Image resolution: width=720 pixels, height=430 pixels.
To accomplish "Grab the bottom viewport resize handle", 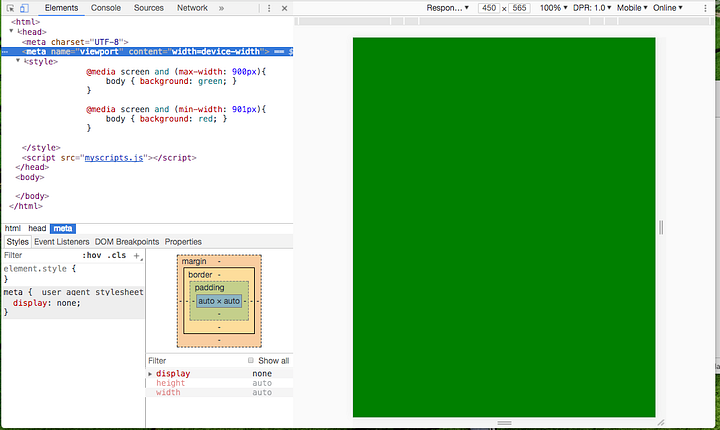I will (x=504, y=423).
